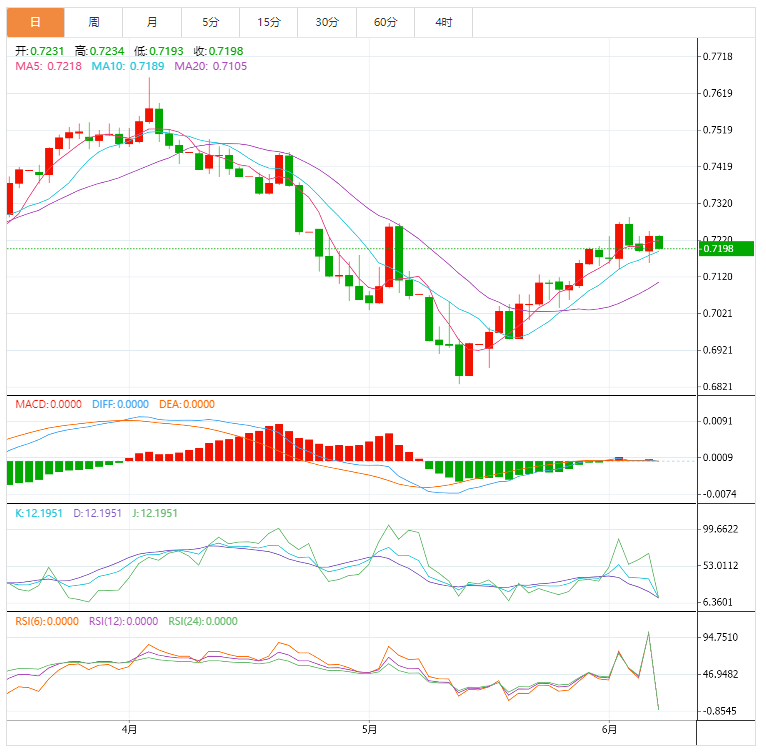Click the J:12.1951 KDJ label
This screenshot has height=754, width=766.
point(154,513)
